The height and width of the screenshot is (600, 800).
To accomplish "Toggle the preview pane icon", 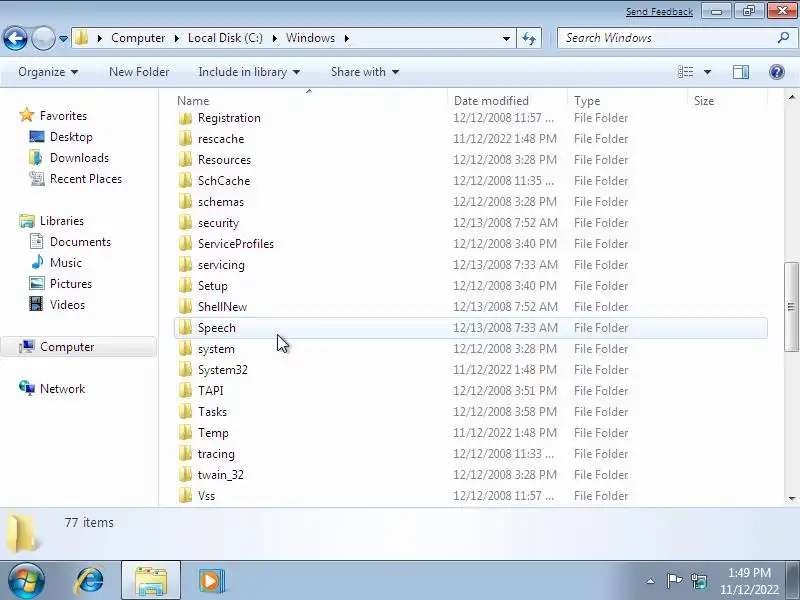I will (x=741, y=72).
